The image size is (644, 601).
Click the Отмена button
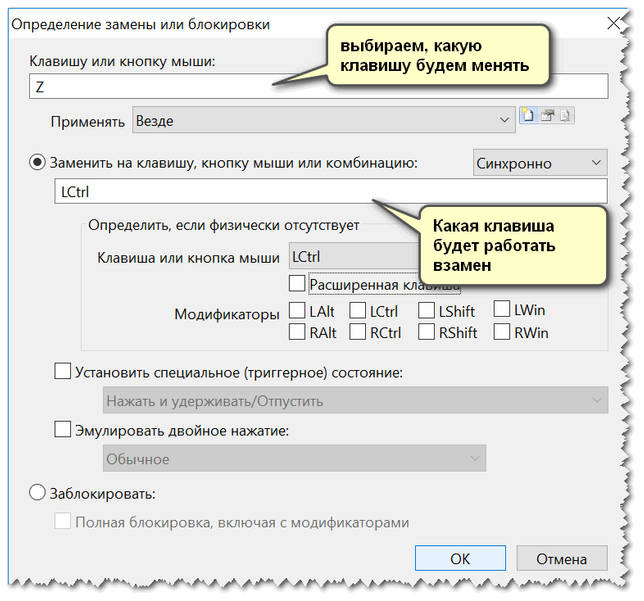click(x=561, y=558)
